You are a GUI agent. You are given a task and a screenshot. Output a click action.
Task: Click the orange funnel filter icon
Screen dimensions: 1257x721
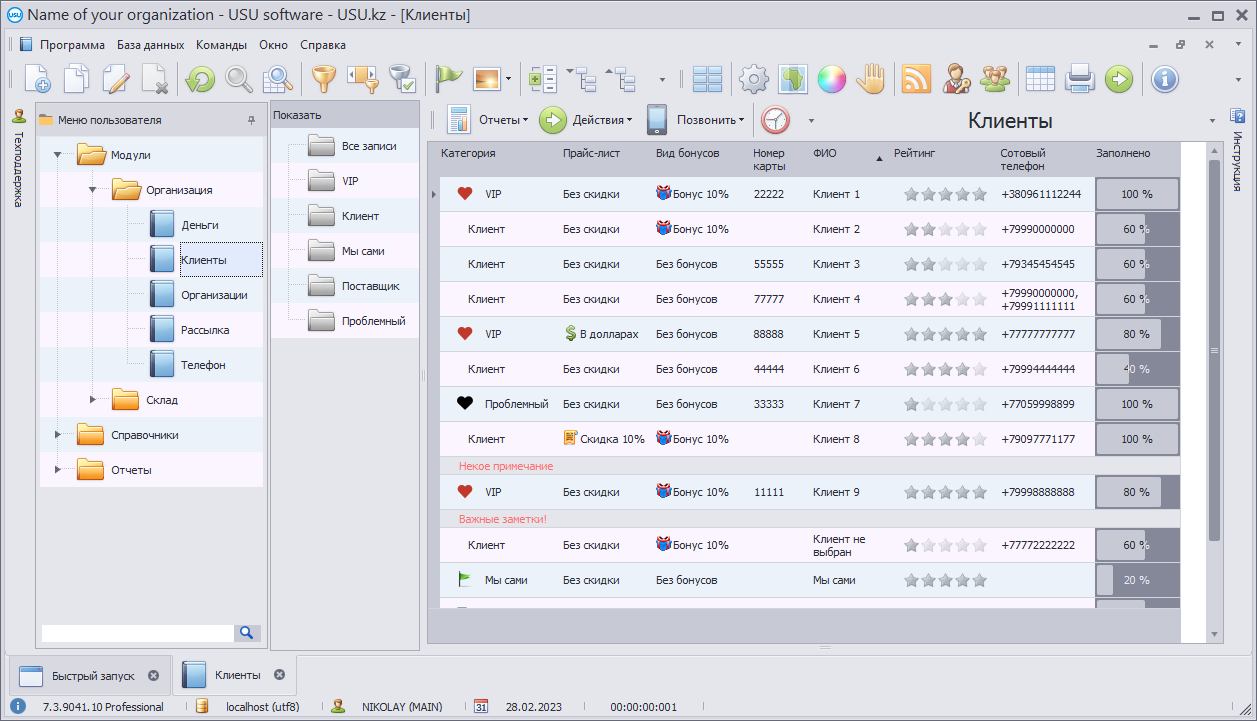pos(323,79)
